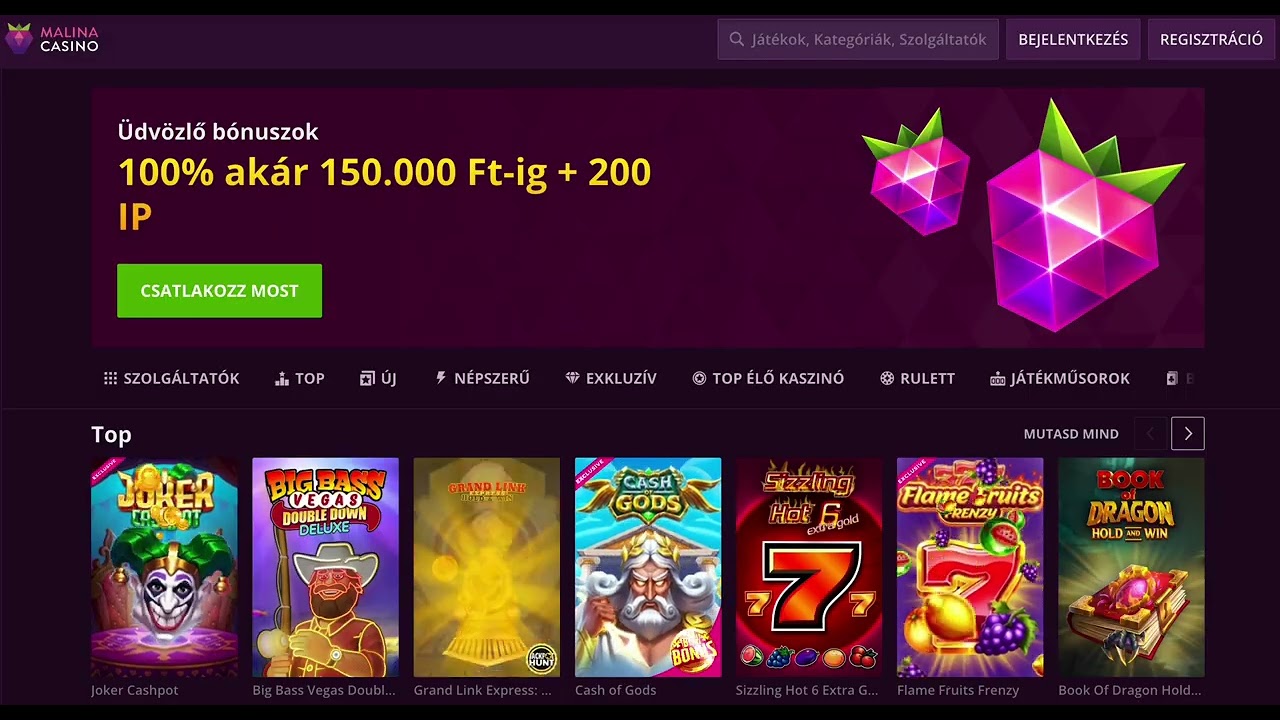Open the Mutasd mind link
Image resolution: width=1280 pixels, height=720 pixels.
point(1071,434)
